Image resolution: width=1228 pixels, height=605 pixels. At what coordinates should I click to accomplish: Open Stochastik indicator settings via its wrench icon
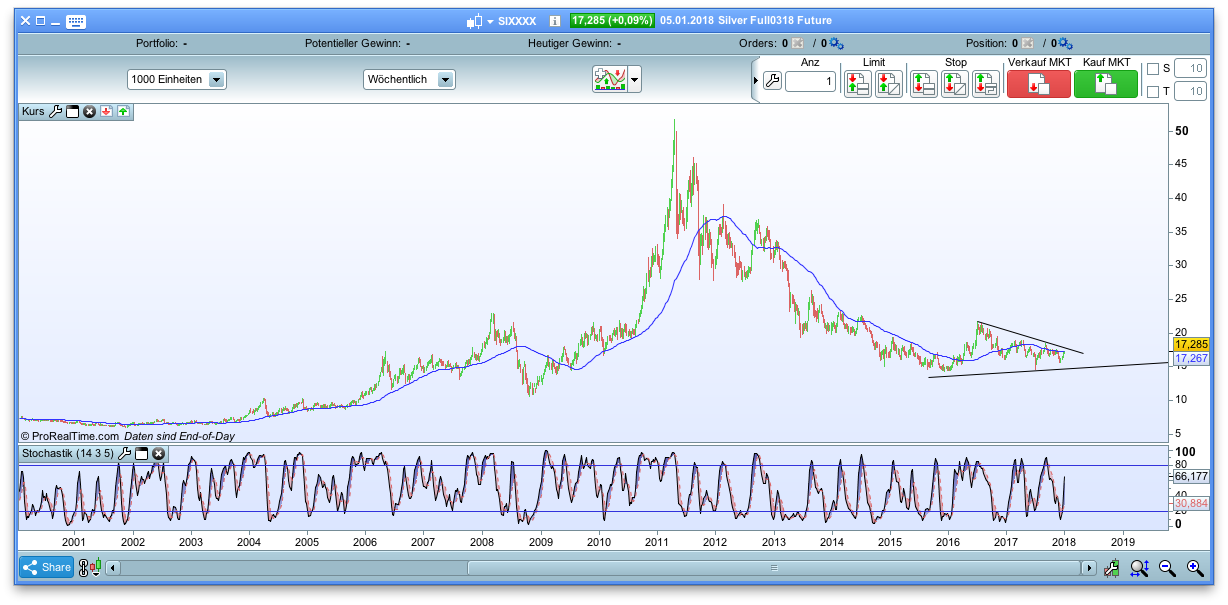(x=125, y=454)
